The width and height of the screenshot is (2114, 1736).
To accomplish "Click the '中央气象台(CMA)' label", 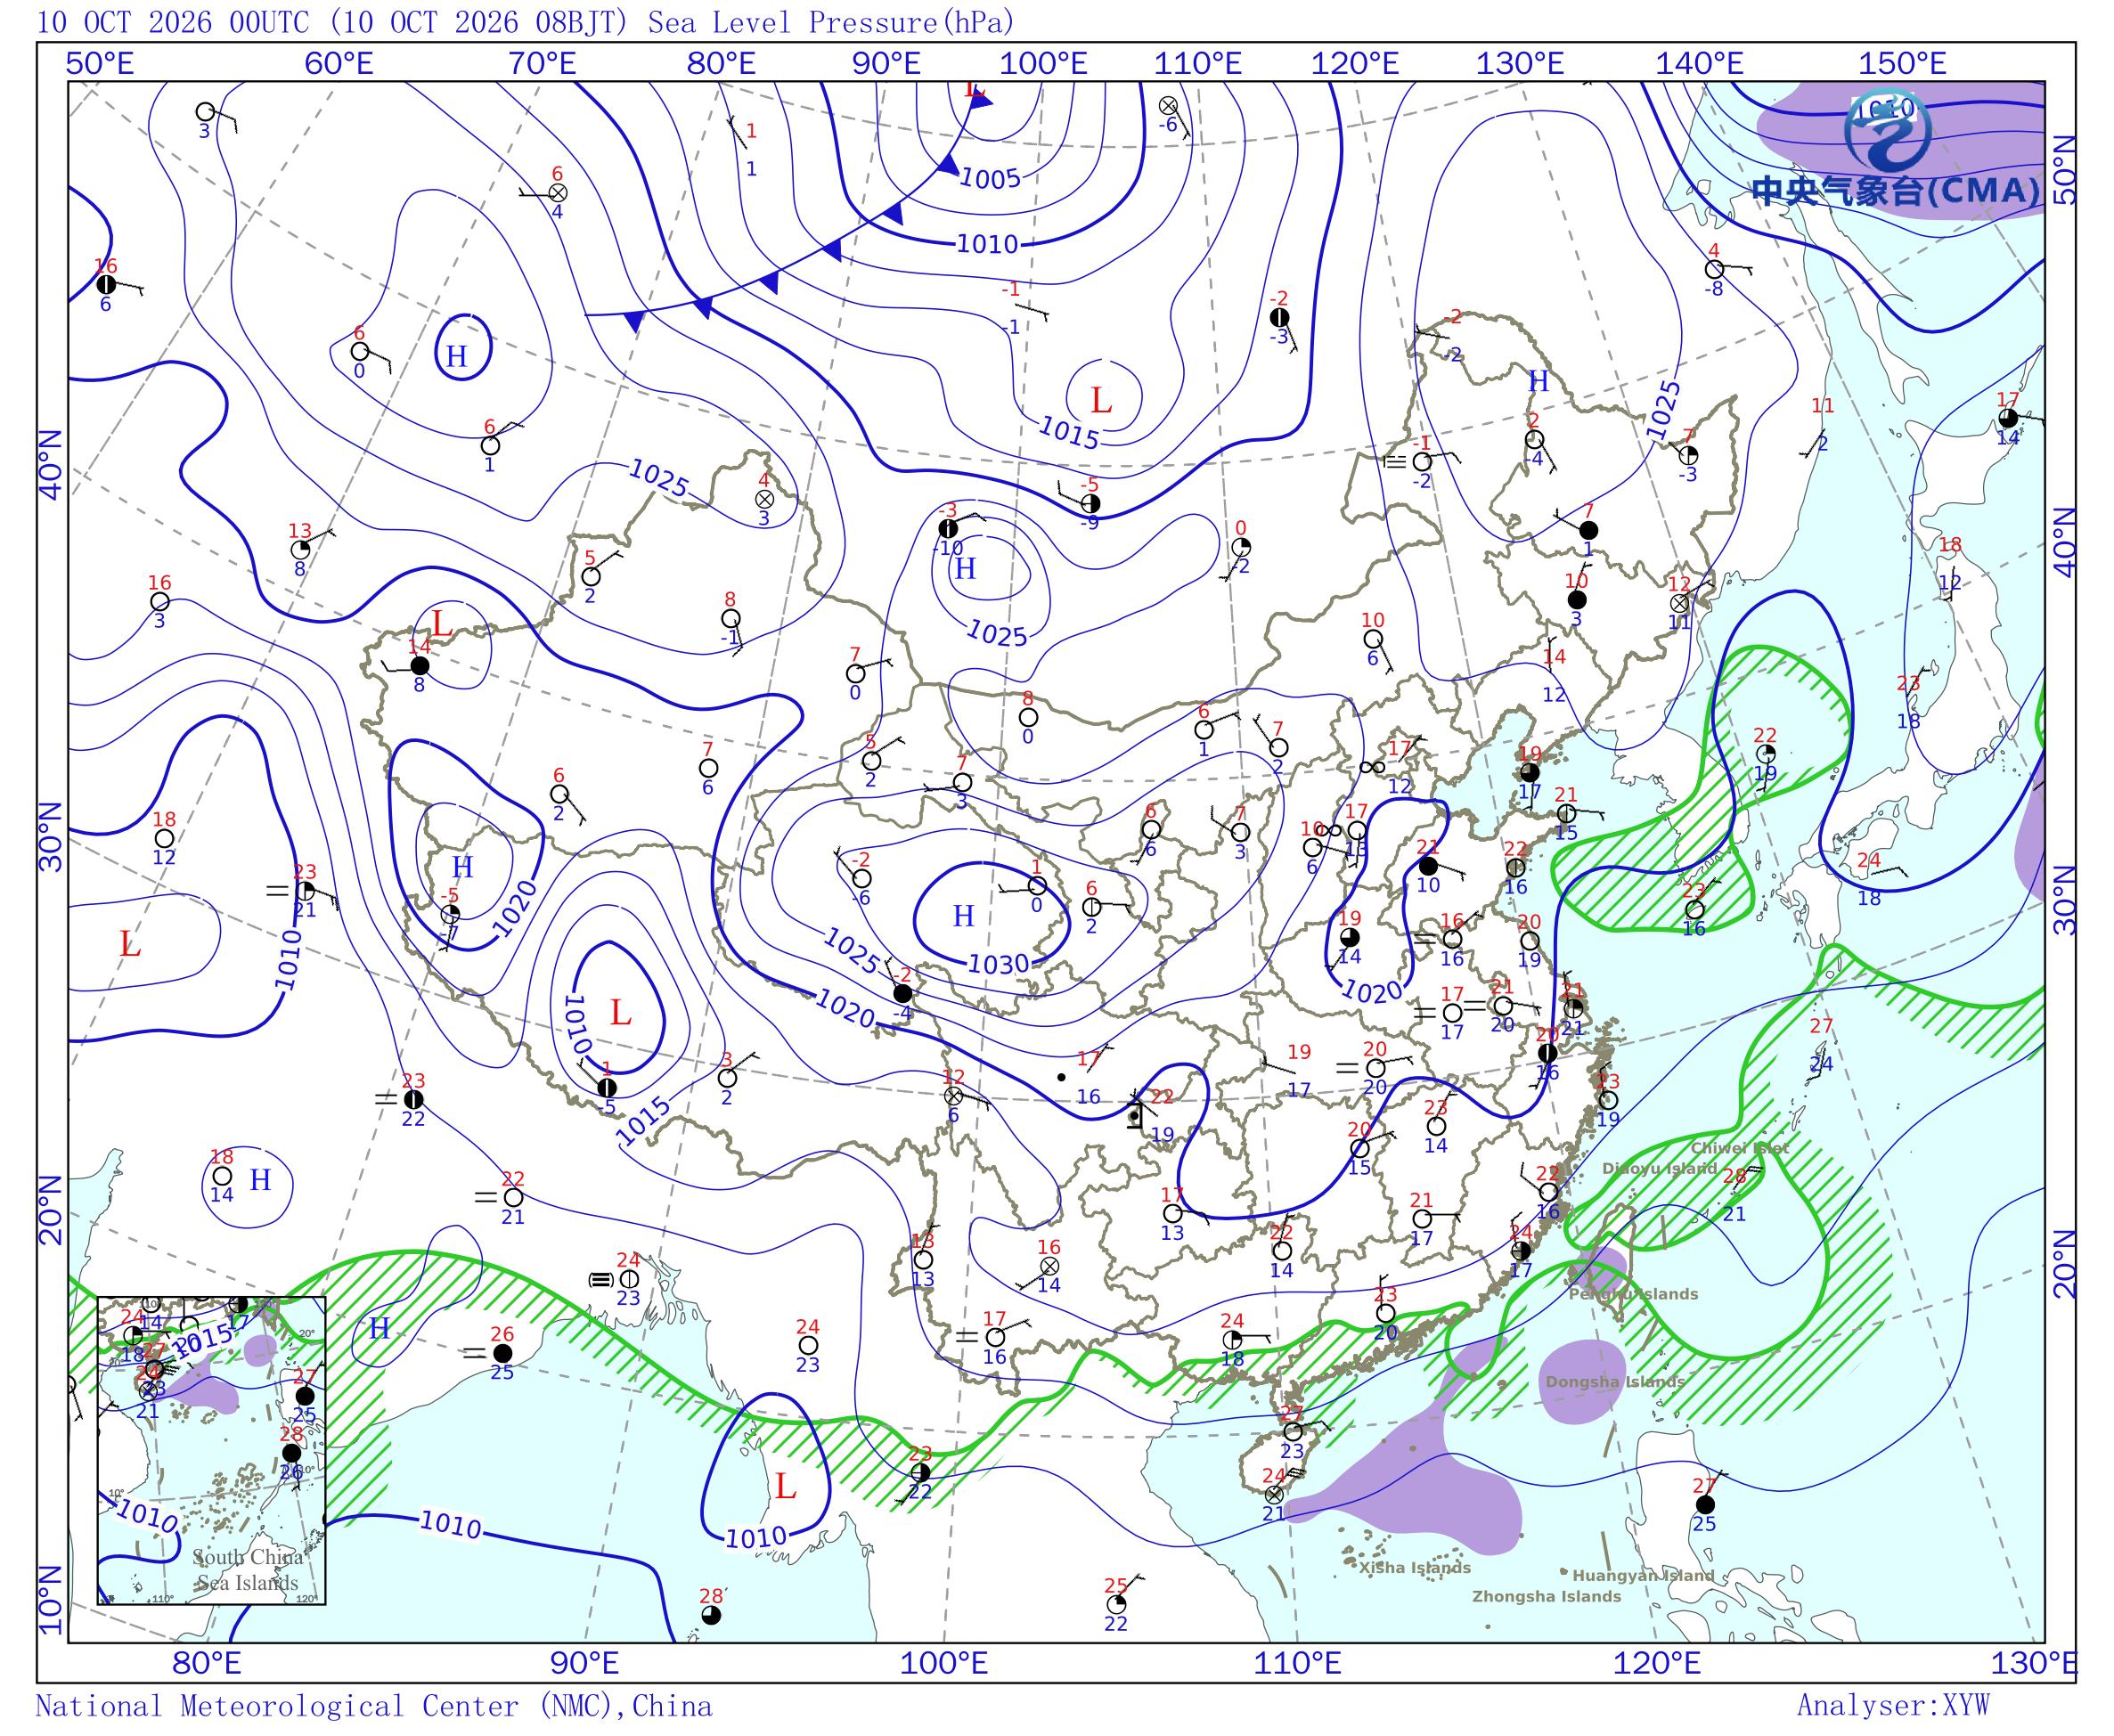I will coord(1896,191).
